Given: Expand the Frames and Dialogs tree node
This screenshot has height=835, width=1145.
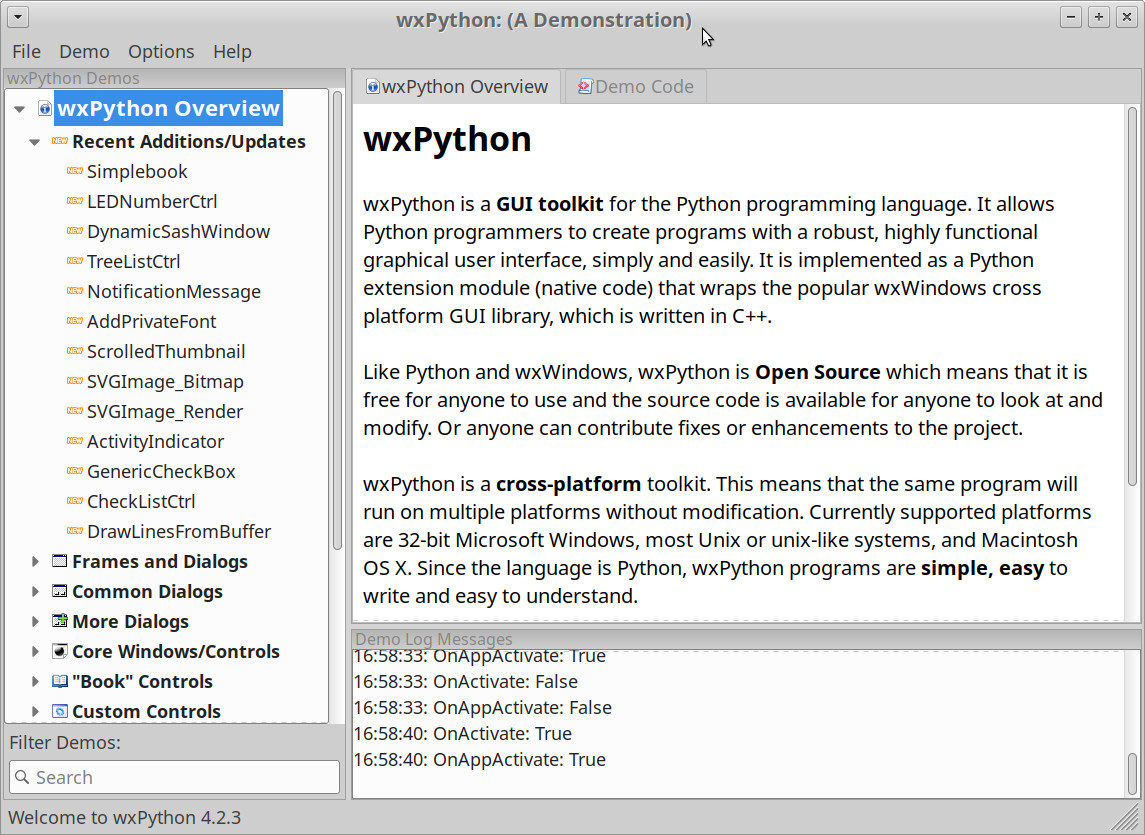Looking at the screenshot, I should coord(36,562).
